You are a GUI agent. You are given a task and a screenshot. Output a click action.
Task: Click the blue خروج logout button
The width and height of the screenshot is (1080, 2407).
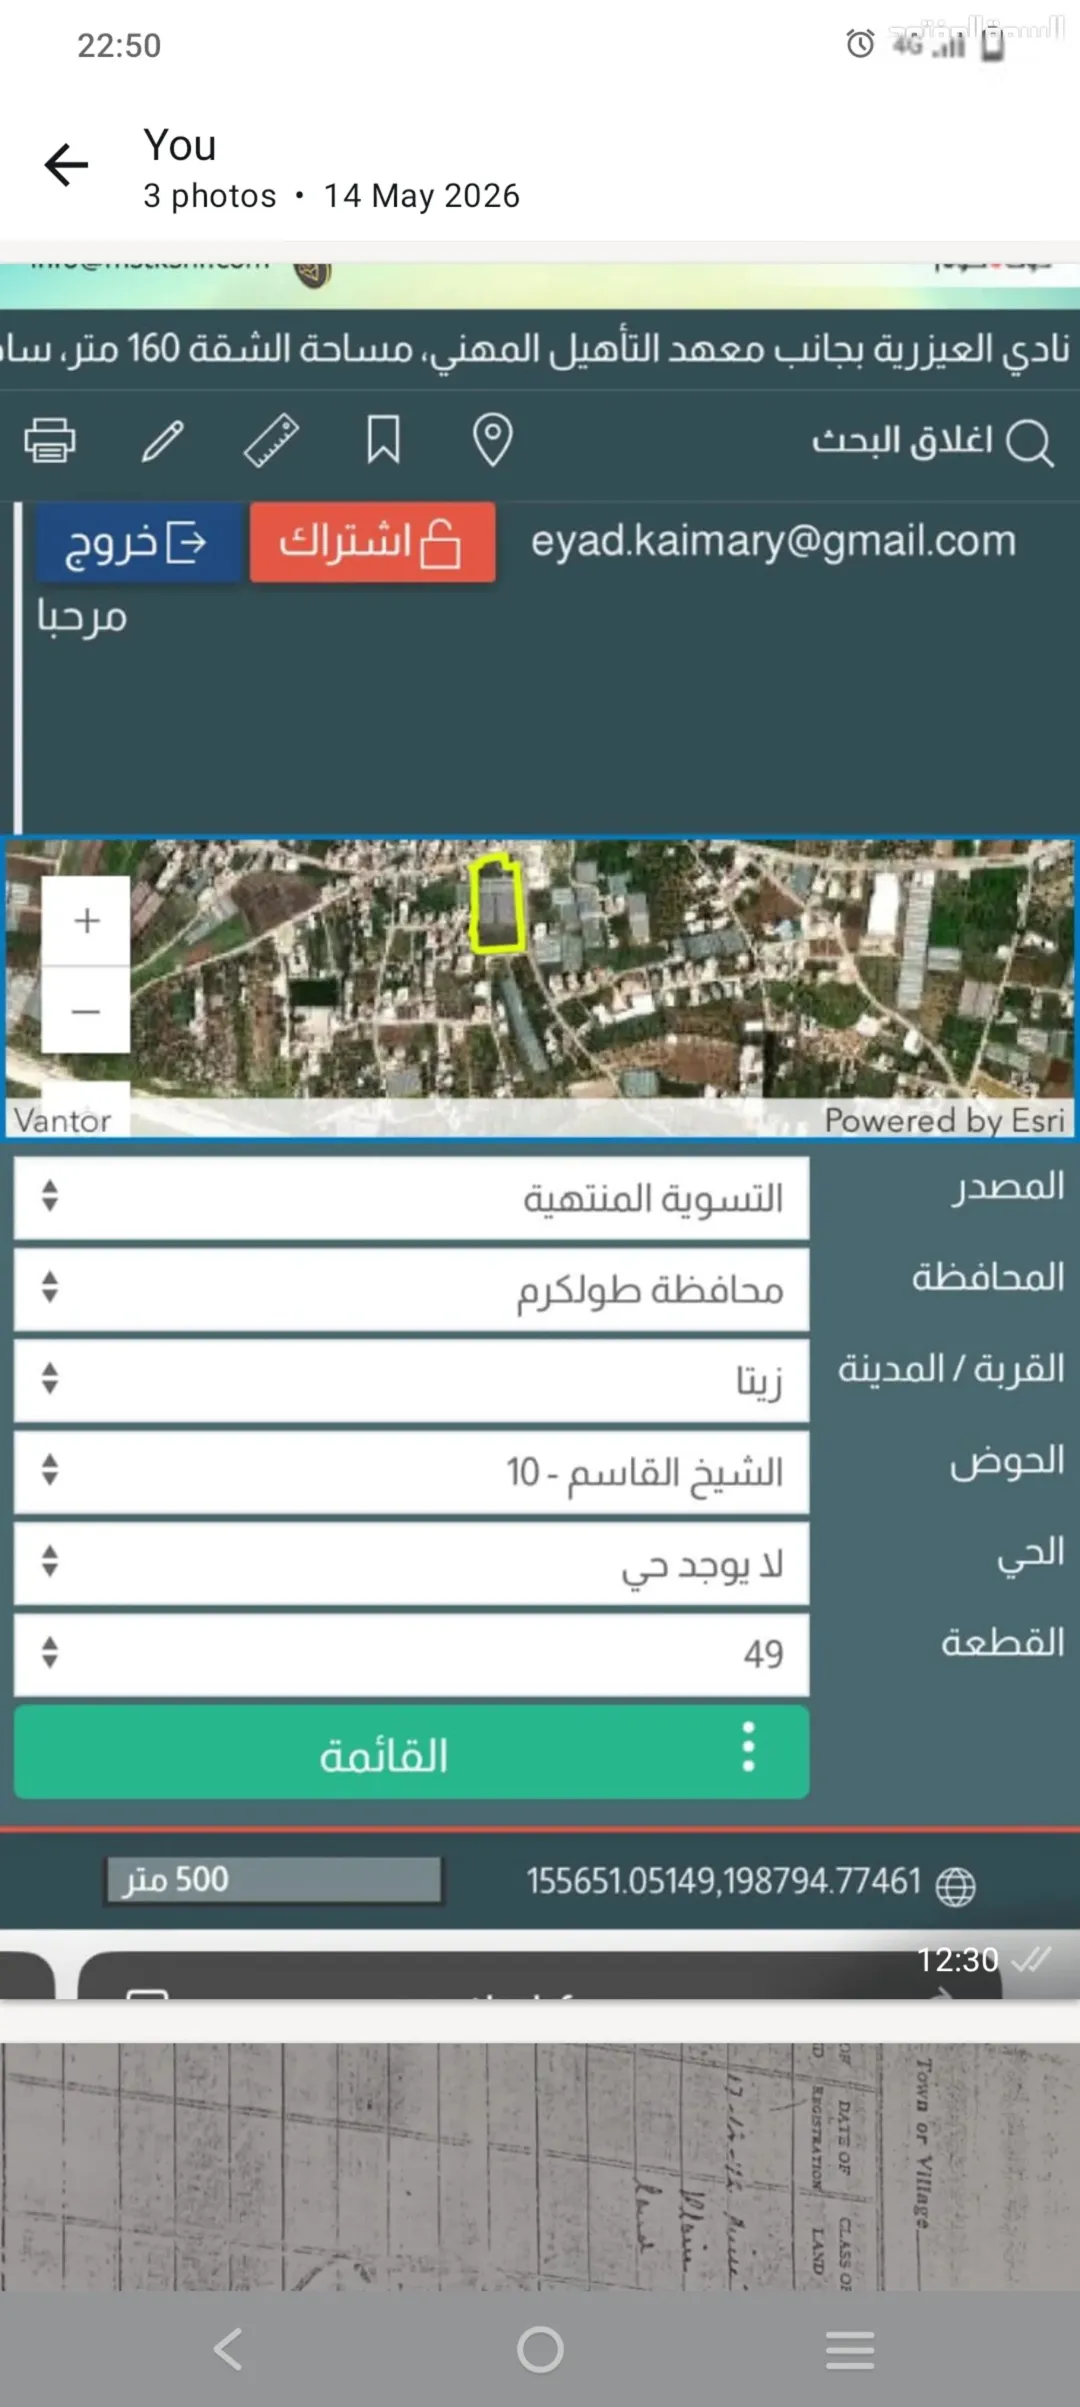pos(139,542)
